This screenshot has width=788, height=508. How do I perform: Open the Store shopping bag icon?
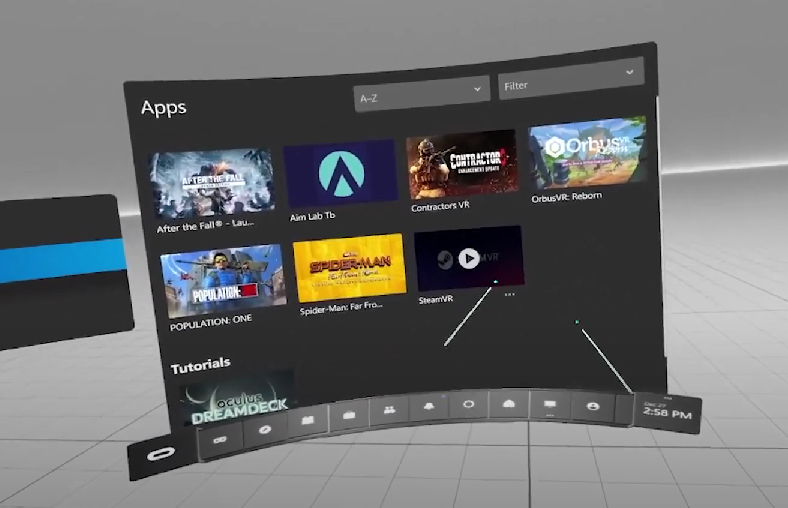click(349, 415)
